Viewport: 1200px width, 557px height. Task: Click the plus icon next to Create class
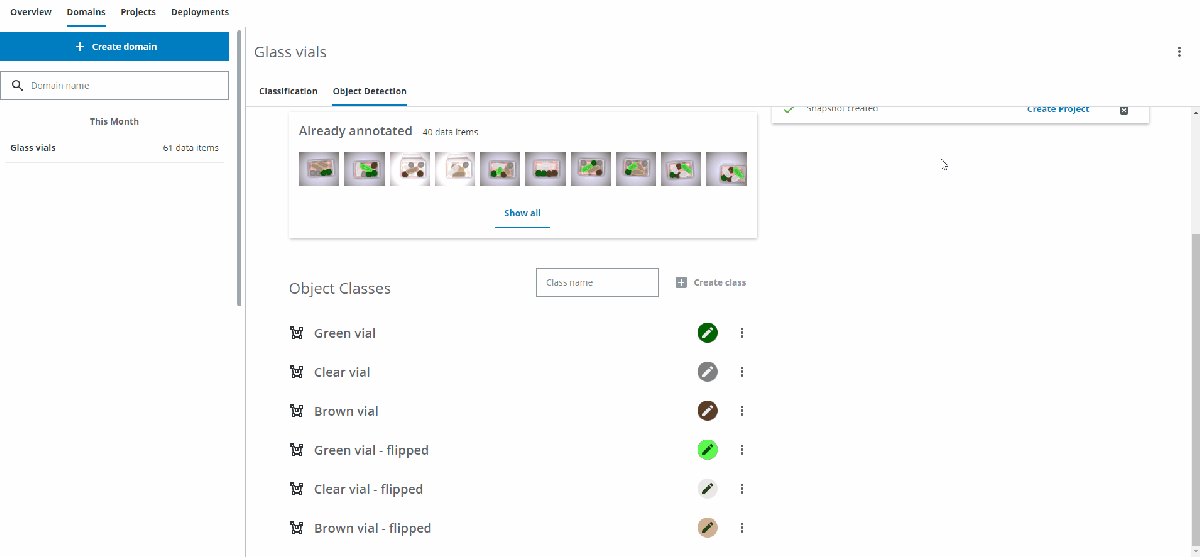point(682,283)
